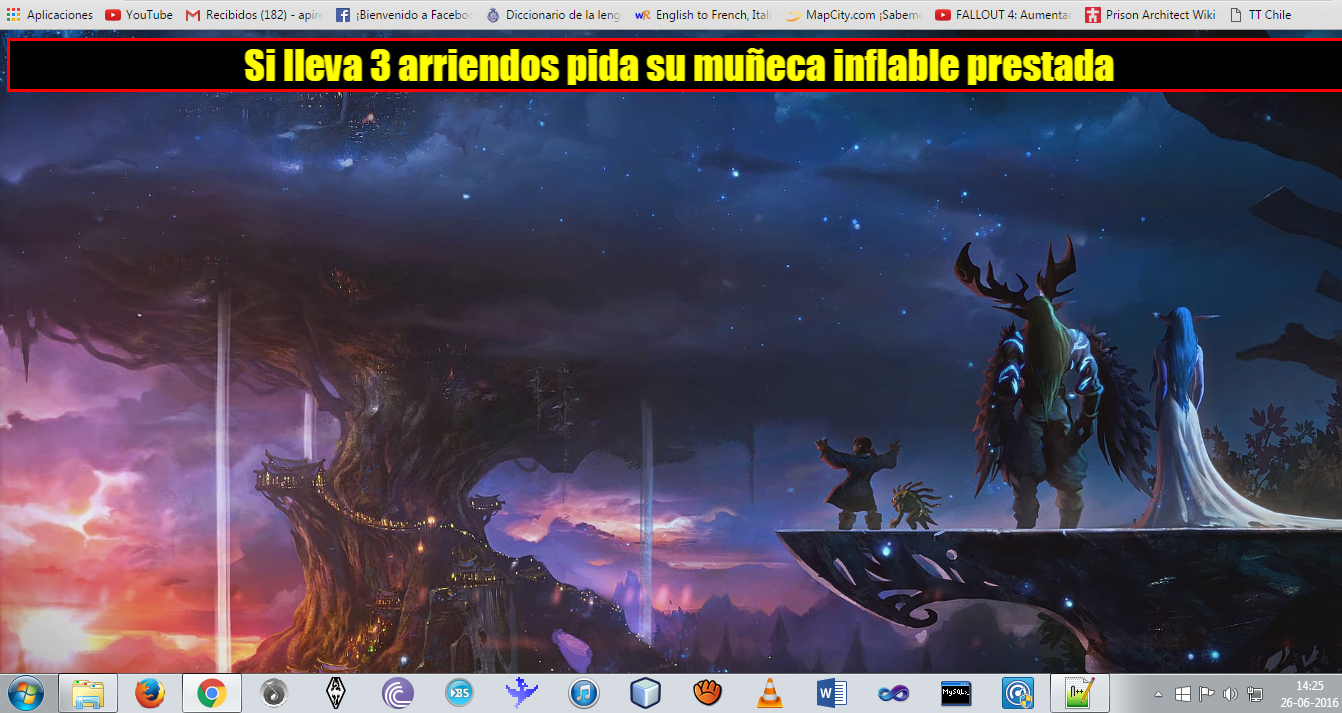Viewport: 1342px width, 713px height.
Task: Launch Firefox from the taskbar
Action: coord(149,692)
